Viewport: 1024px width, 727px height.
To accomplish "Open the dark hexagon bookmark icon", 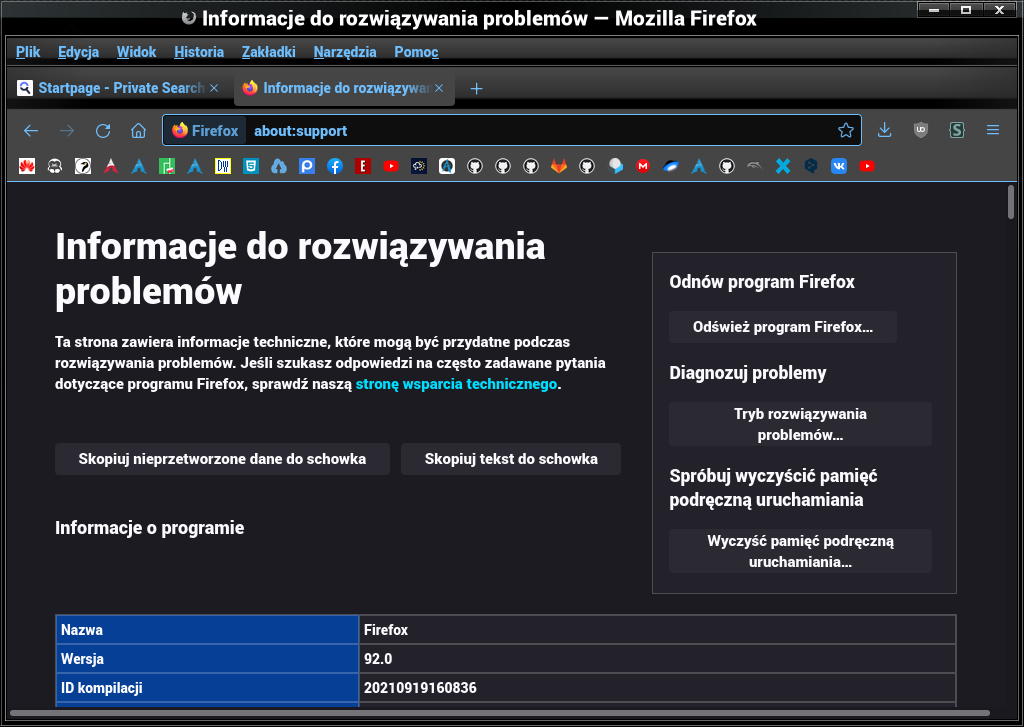I will [x=811, y=167].
